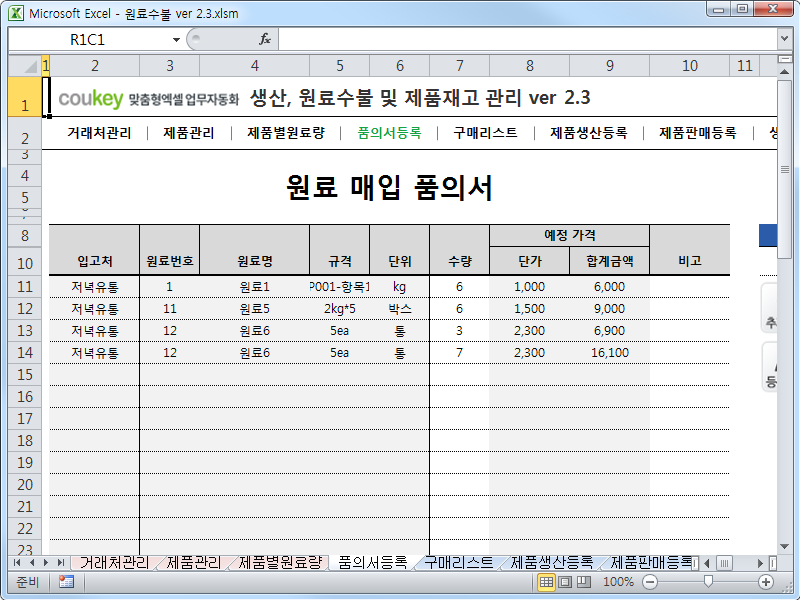This screenshot has width=800, height=600.
Task: Click the coukey logo
Action: point(91,98)
